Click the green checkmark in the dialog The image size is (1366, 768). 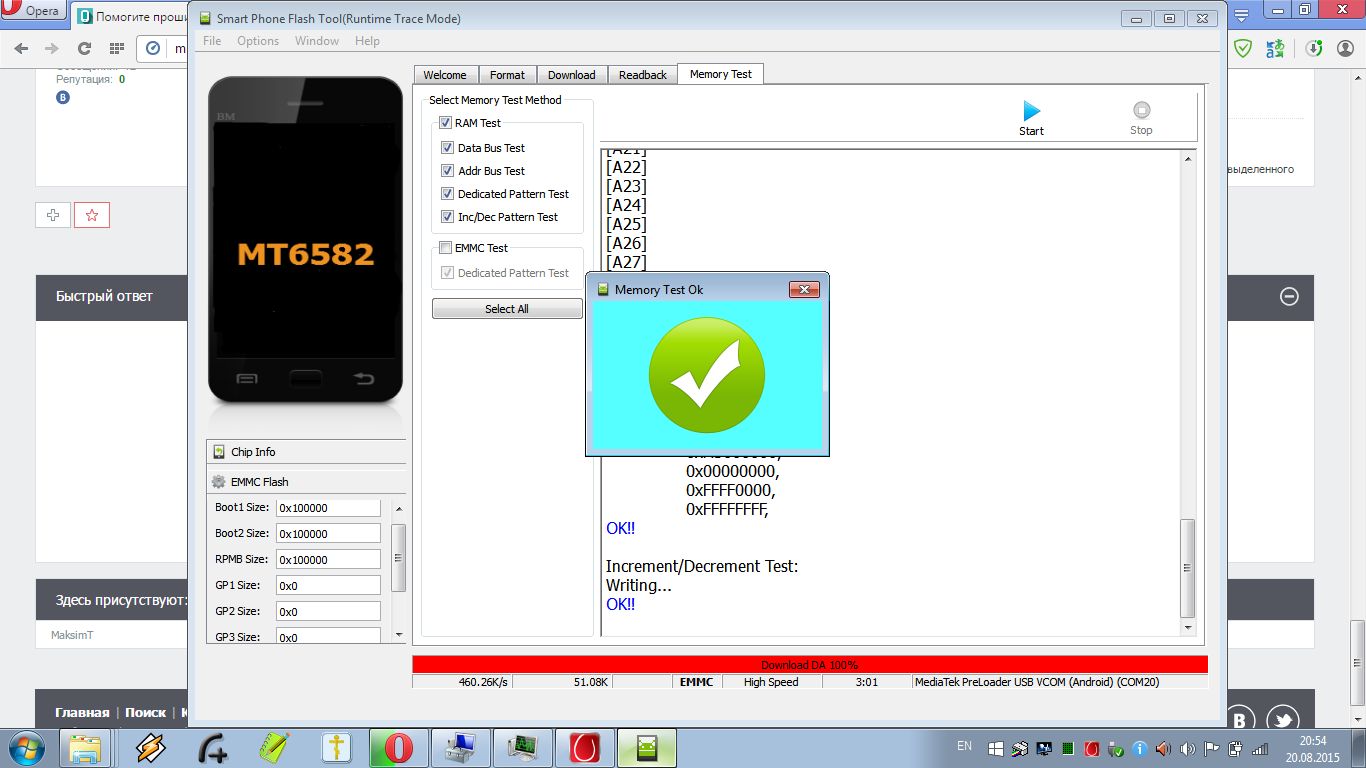click(x=707, y=376)
